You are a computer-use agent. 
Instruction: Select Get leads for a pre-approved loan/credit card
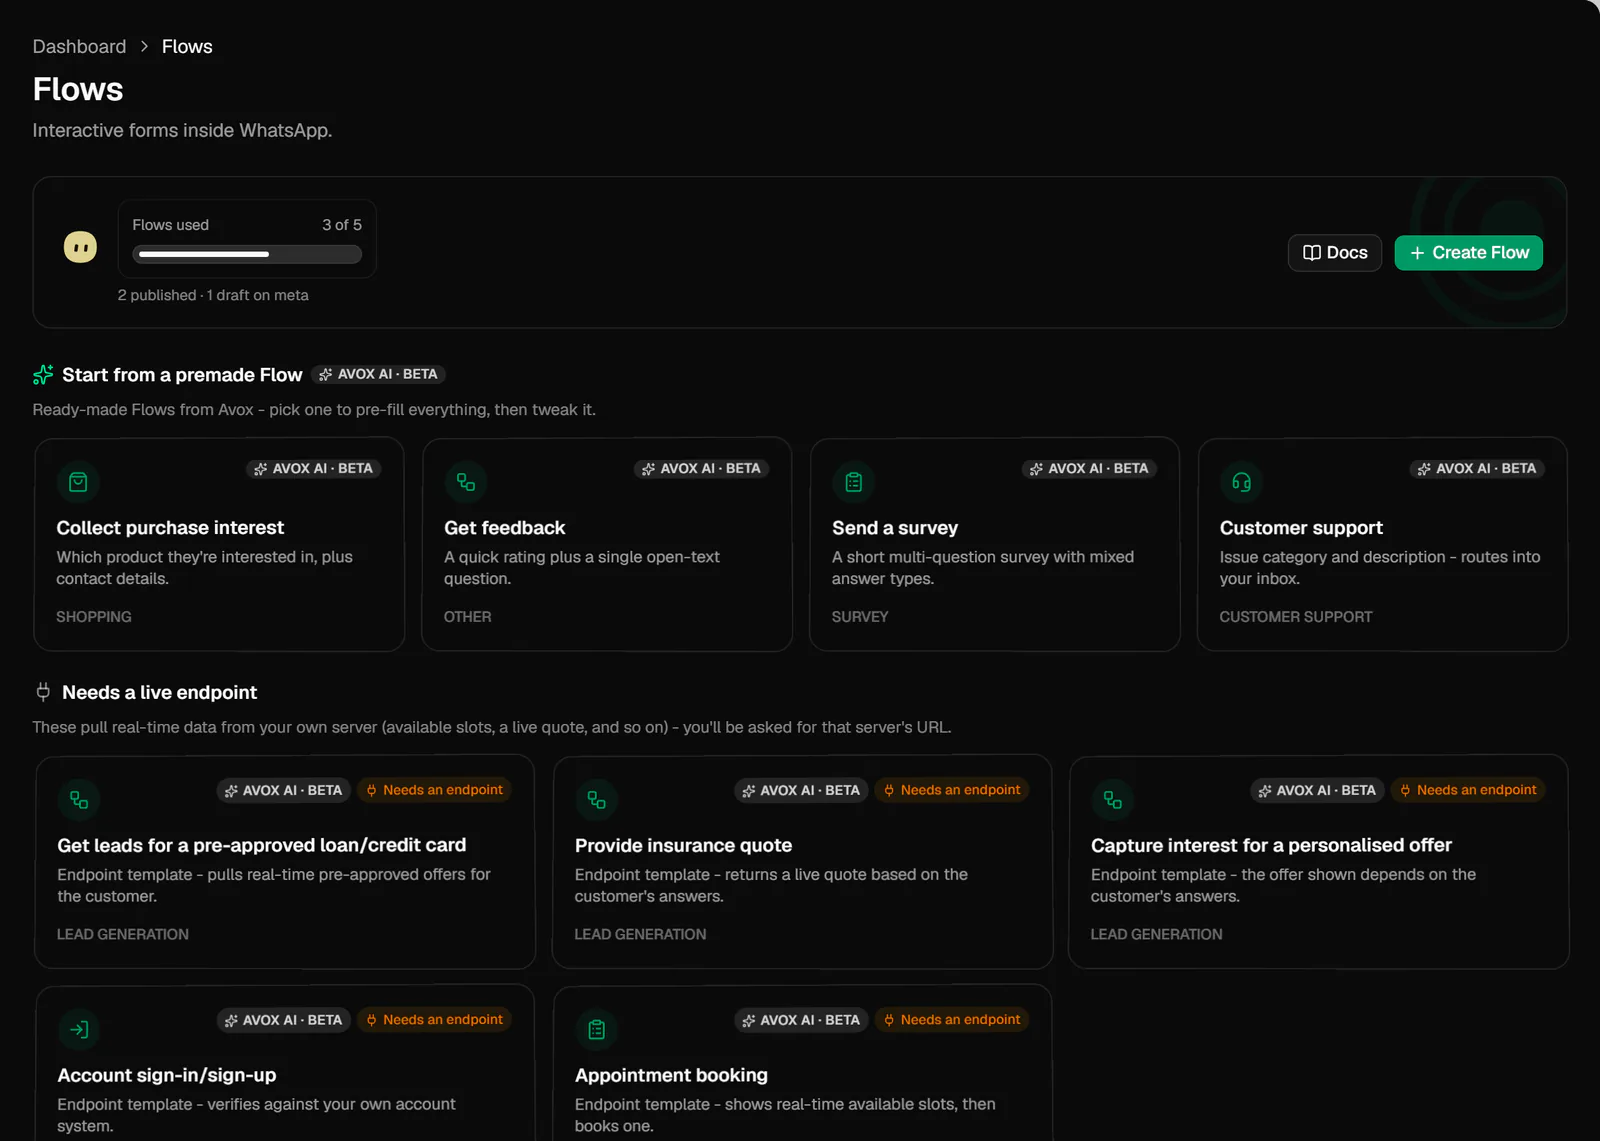(x=262, y=845)
